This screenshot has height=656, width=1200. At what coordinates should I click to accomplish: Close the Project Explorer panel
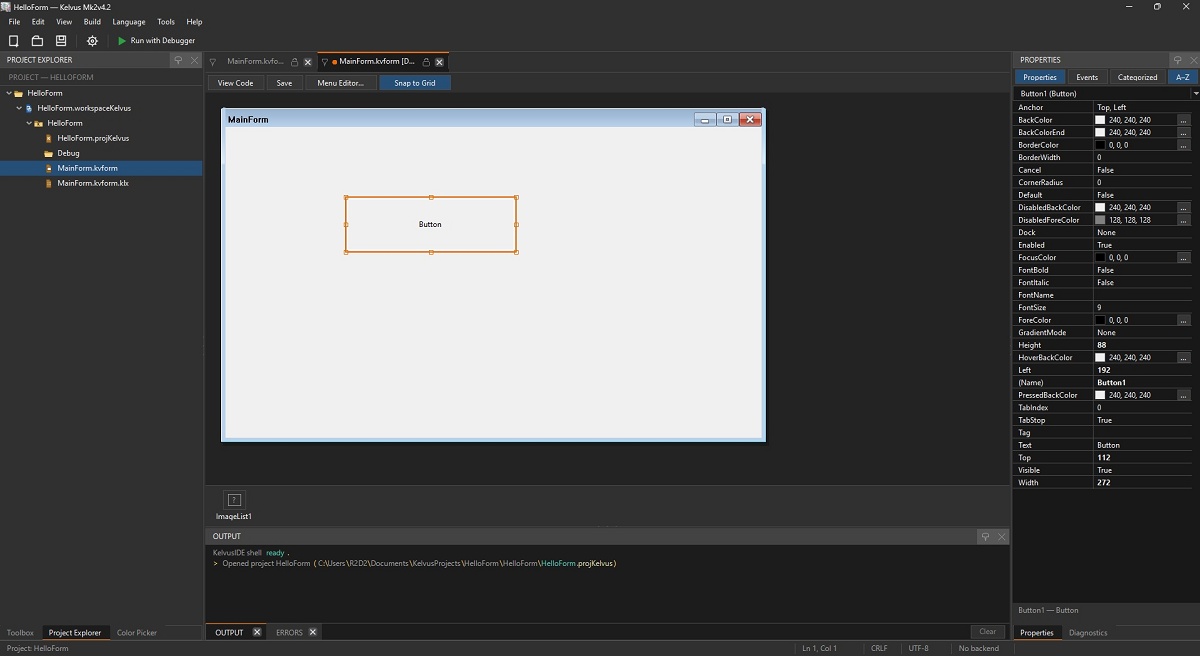click(x=194, y=60)
